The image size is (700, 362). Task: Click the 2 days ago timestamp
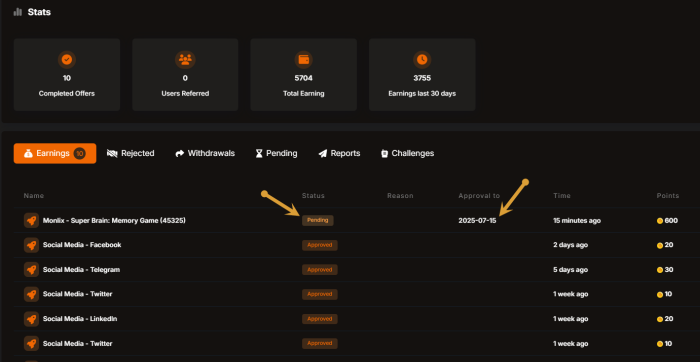(571, 245)
